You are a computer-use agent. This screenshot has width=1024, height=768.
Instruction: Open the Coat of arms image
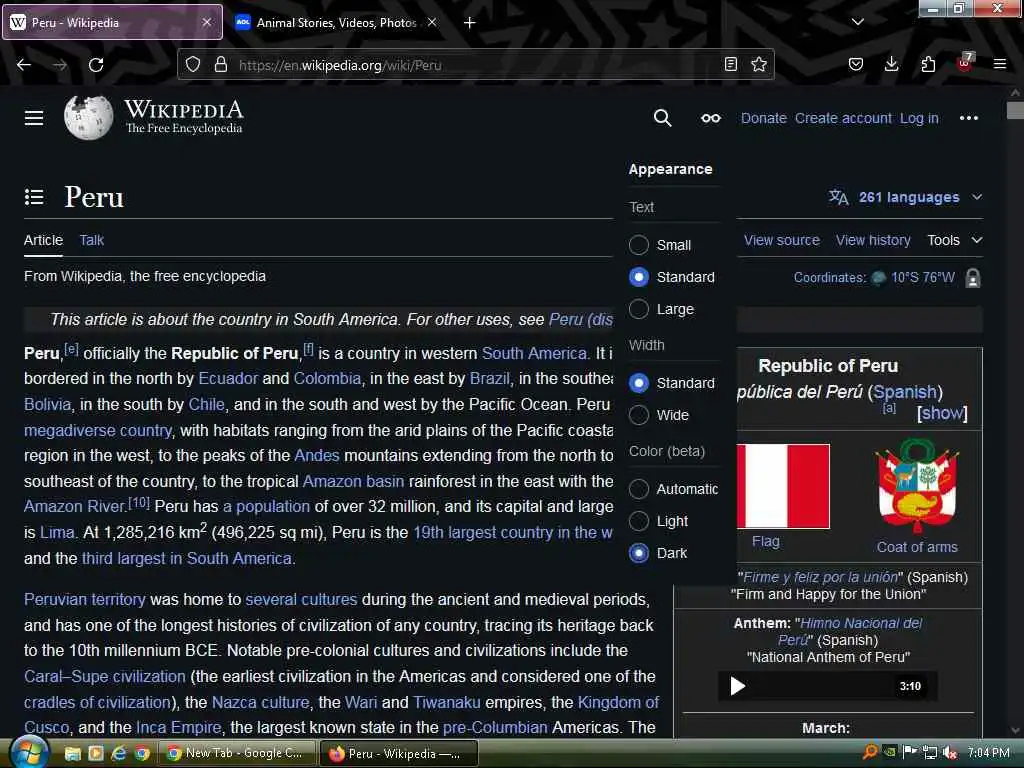point(917,487)
